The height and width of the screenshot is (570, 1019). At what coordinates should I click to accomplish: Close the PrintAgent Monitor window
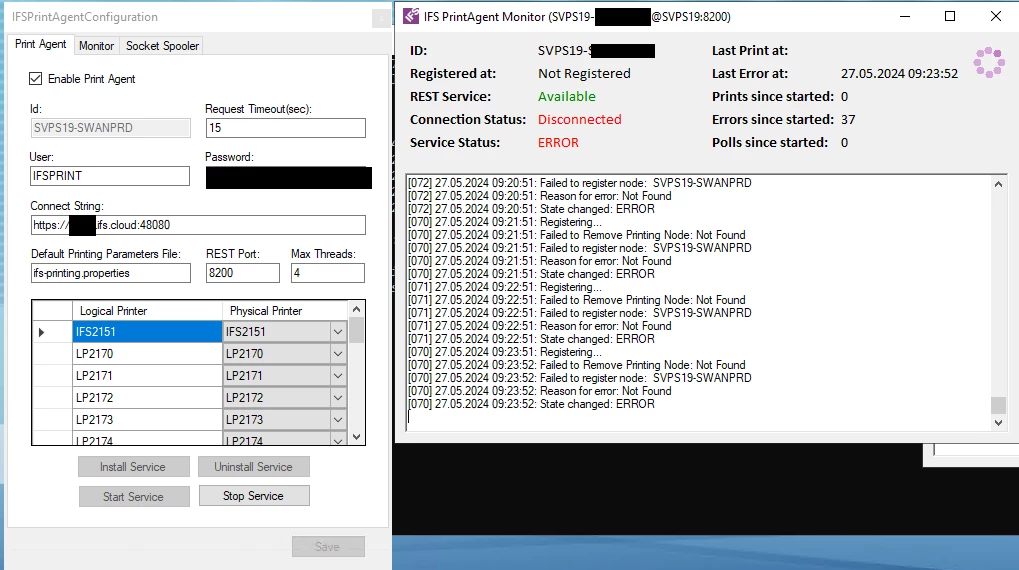[996, 16]
